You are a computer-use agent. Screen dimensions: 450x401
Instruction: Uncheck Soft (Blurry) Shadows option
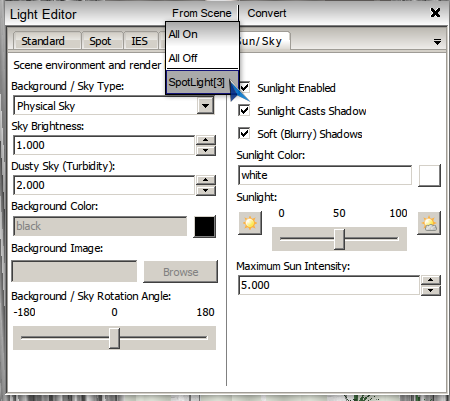[244, 133]
